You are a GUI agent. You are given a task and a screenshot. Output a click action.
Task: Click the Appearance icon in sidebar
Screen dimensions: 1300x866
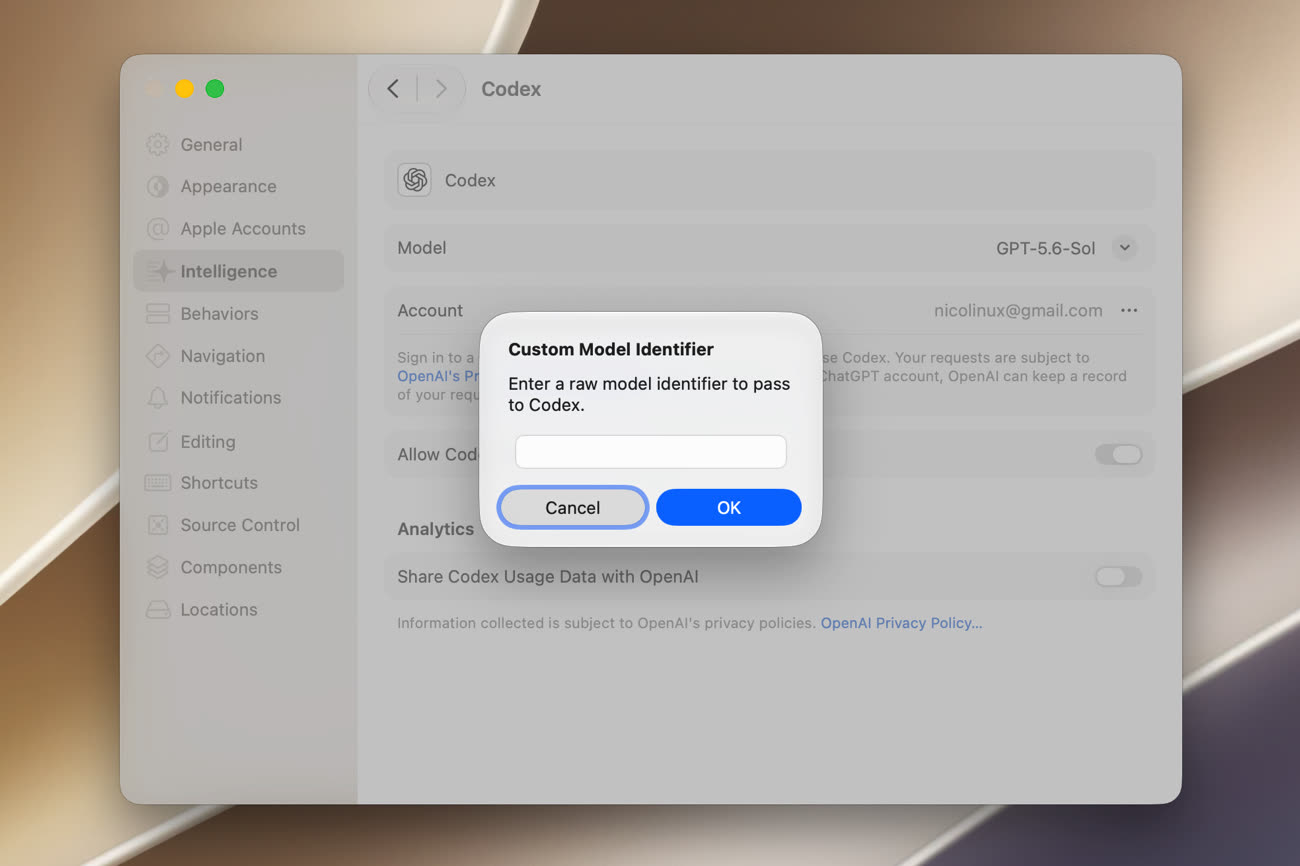click(x=157, y=186)
